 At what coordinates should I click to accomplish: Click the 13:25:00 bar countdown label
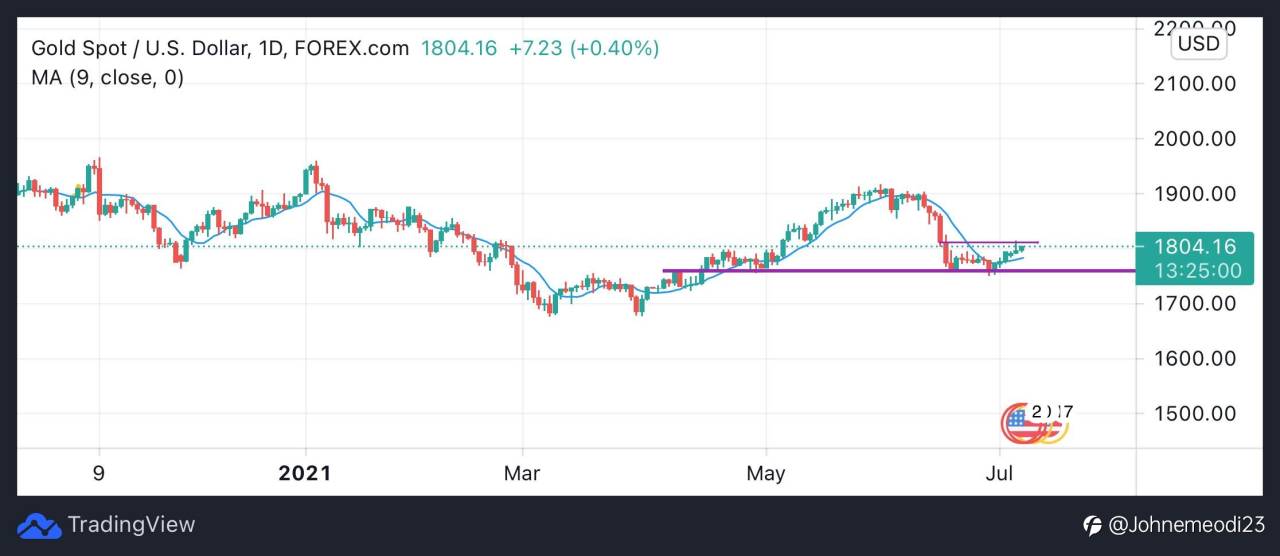(x=1197, y=270)
